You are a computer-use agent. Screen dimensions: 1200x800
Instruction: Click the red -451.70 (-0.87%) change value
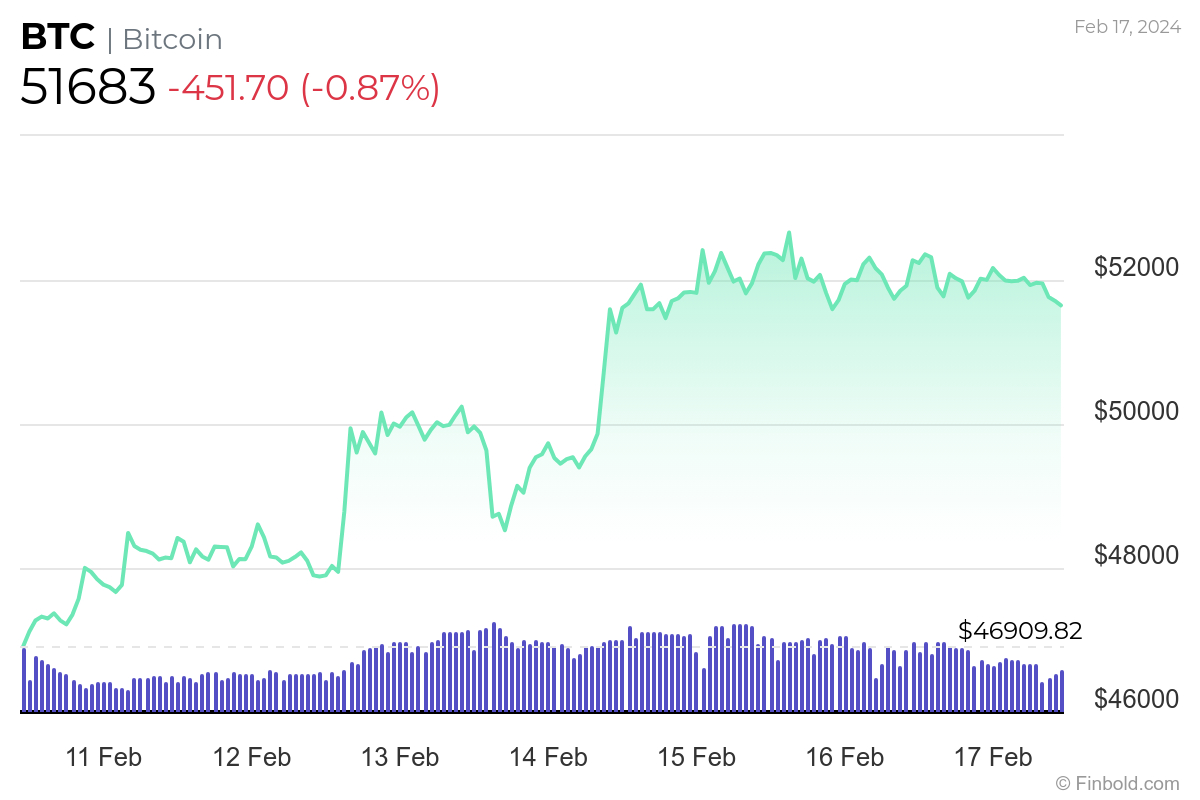304,89
